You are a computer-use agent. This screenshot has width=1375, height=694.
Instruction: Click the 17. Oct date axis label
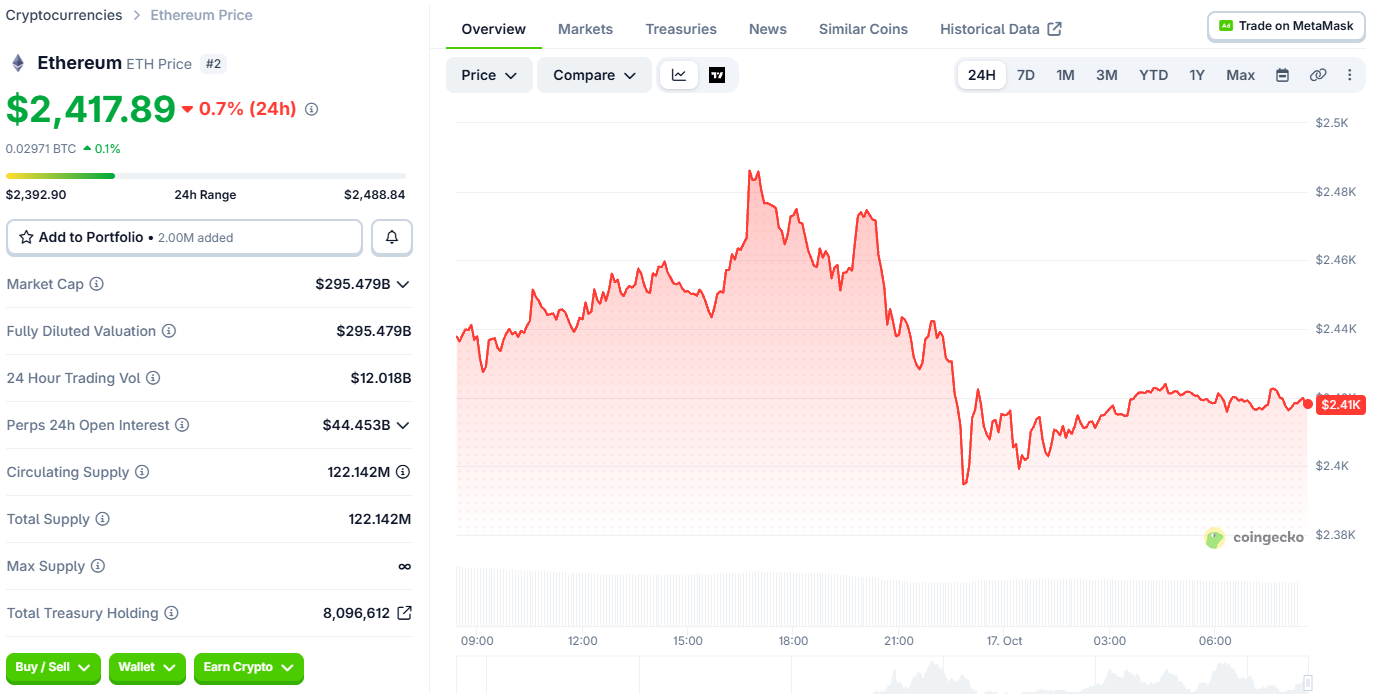click(1003, 640)
